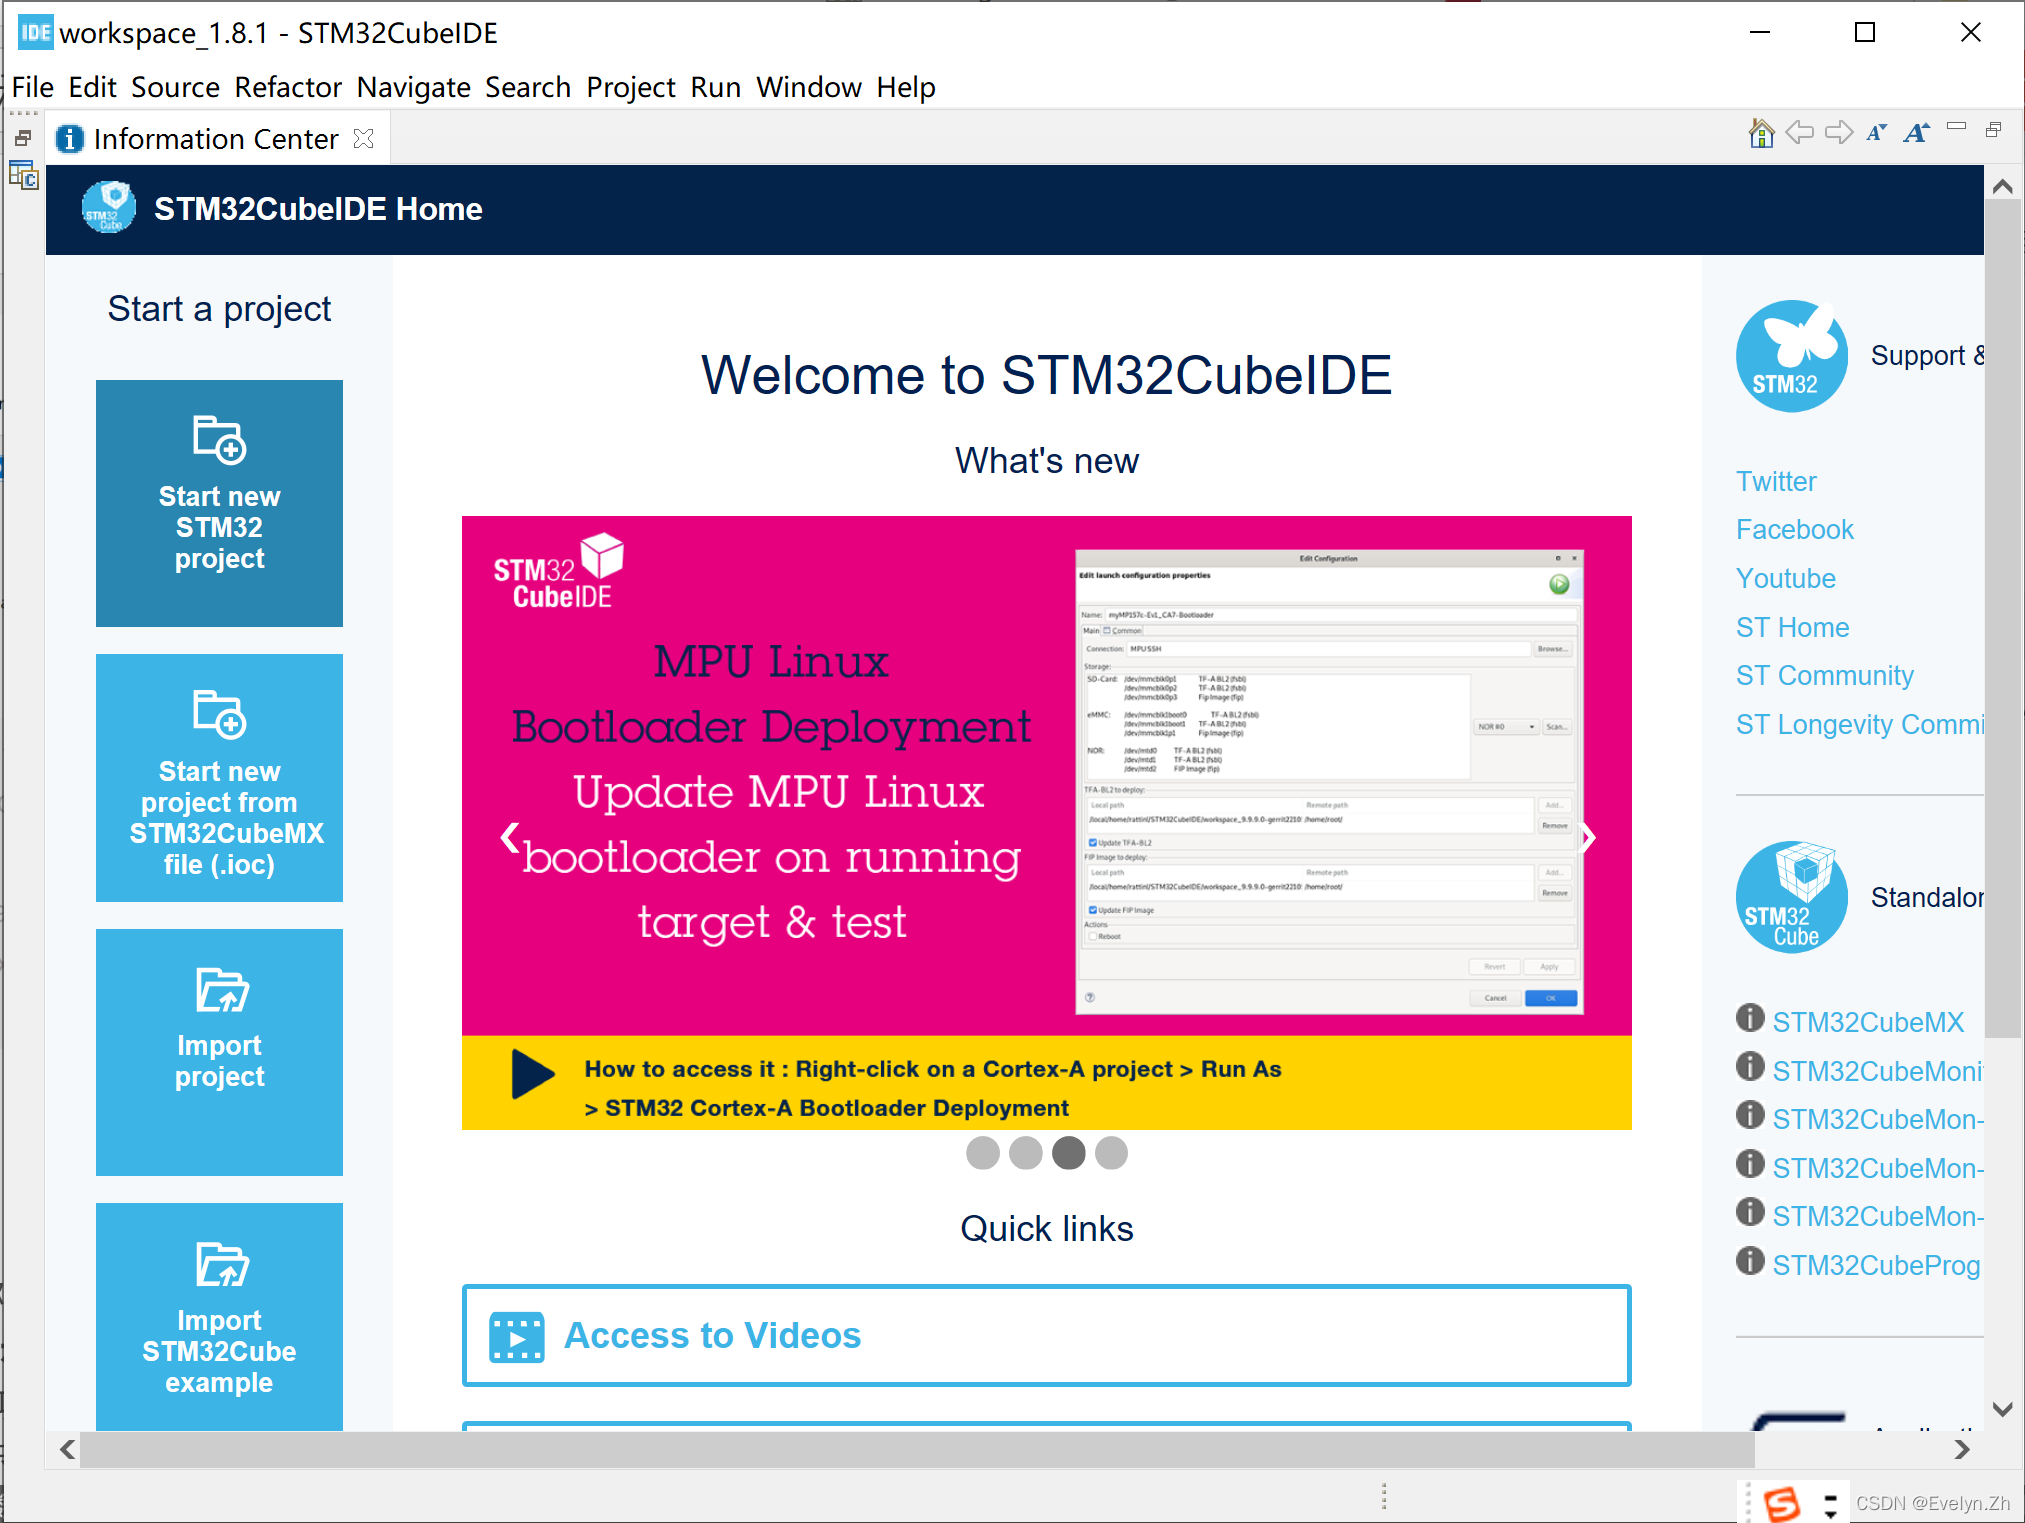
Task: Click the horizontal scrollbar right arrow
Action: [x=1962, y=1449]
